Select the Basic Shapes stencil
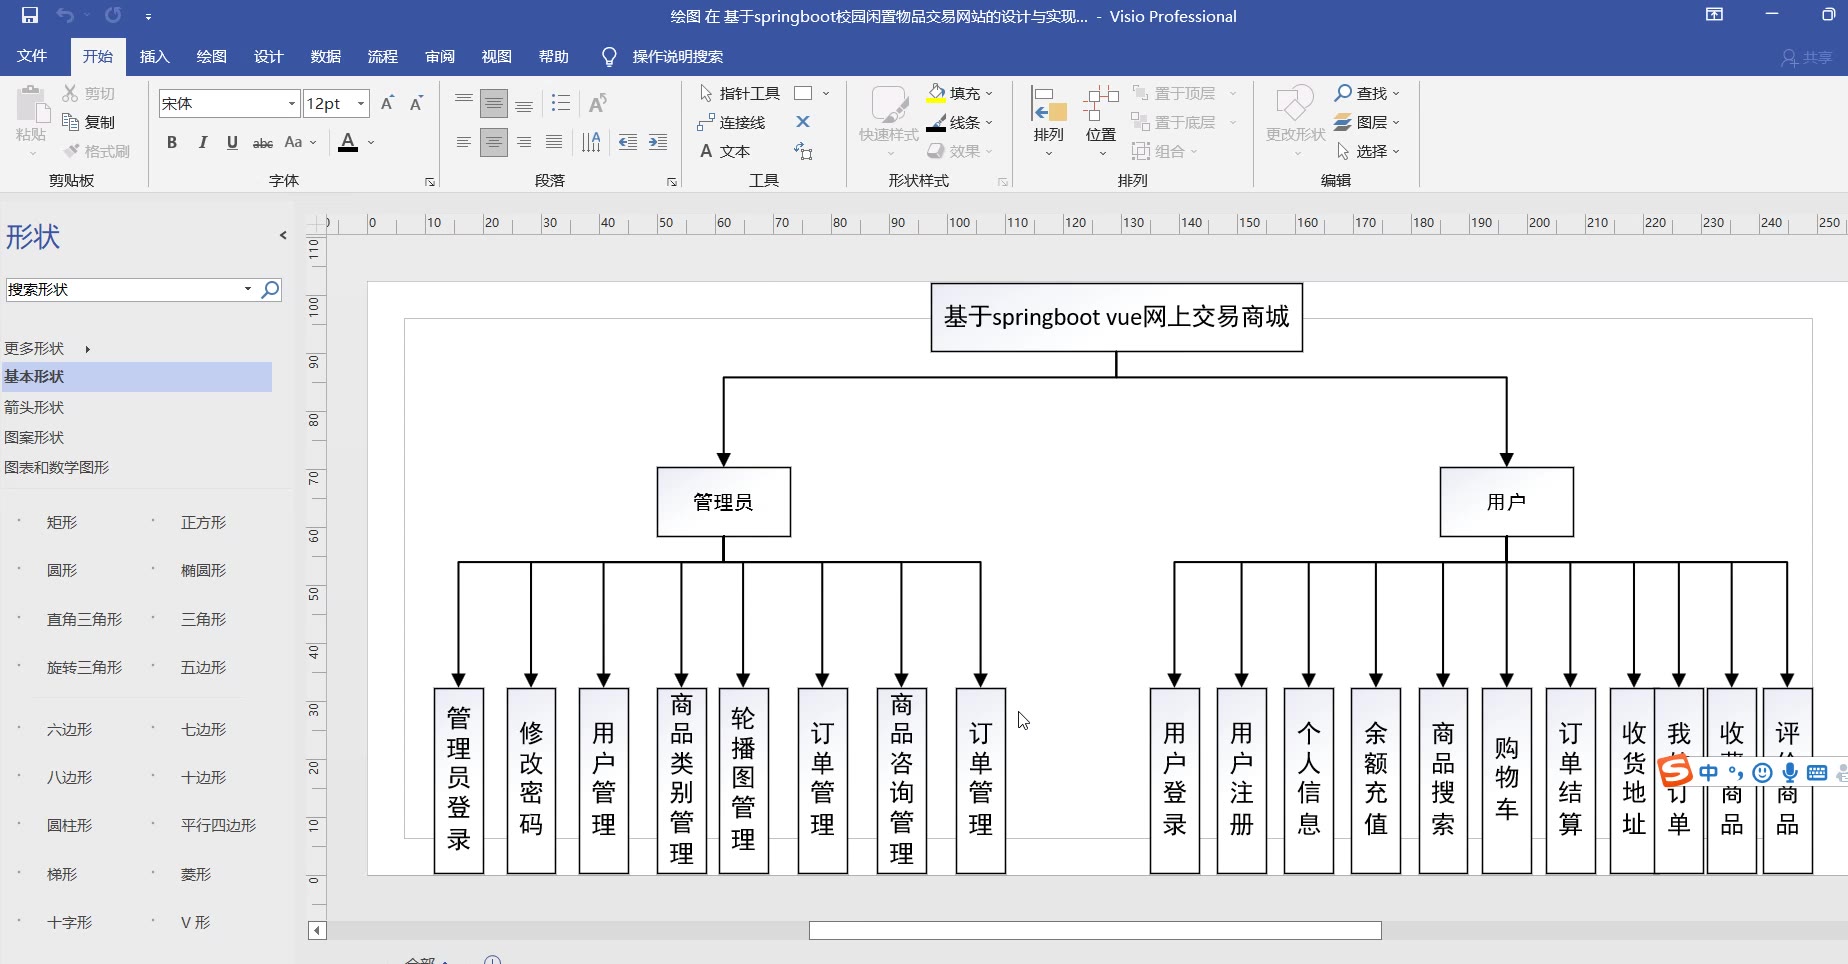The image size is (1848, 964). [x=136, y=376]
